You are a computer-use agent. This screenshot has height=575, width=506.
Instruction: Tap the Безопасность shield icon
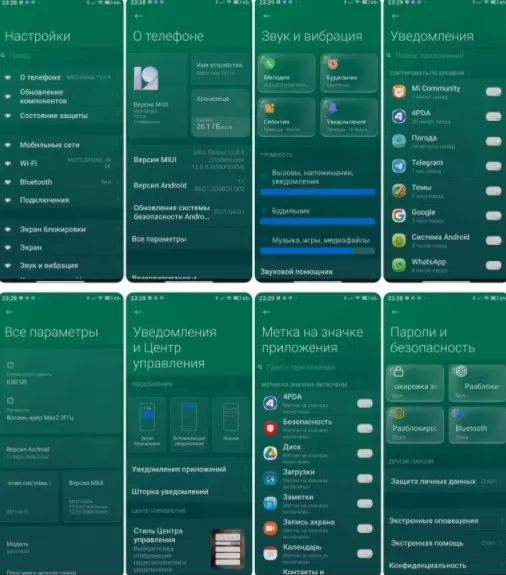tap(270, 428)
